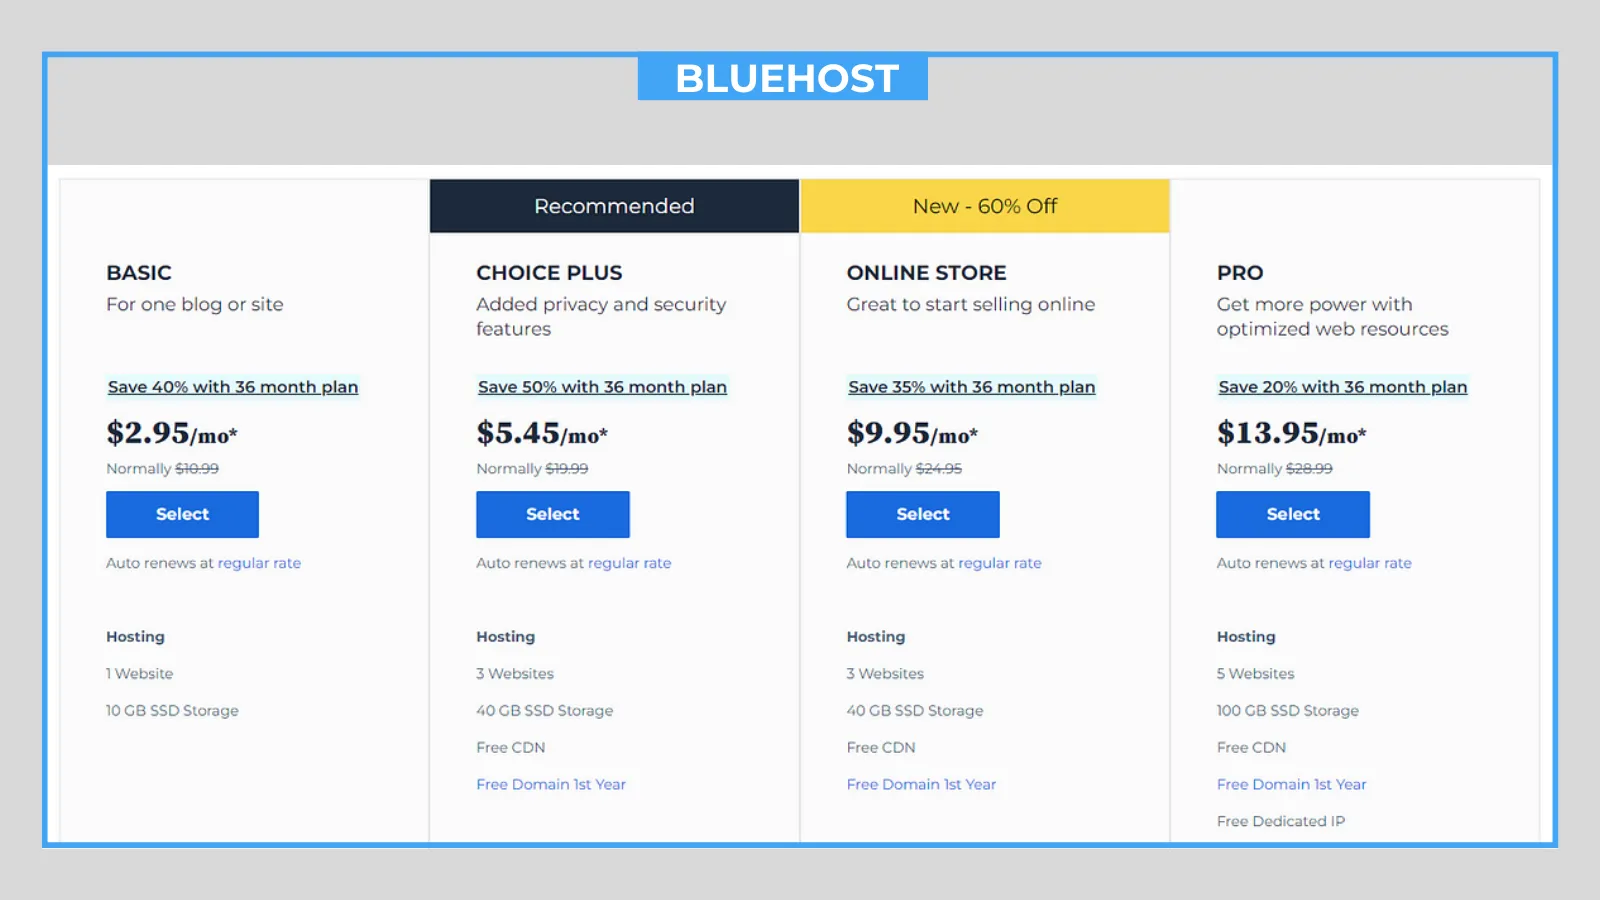Open Free Domain 1st Year in Pro plan
Image resolution: width=1600 pixels, height=900 pixels.
(x=1291, y=784)
